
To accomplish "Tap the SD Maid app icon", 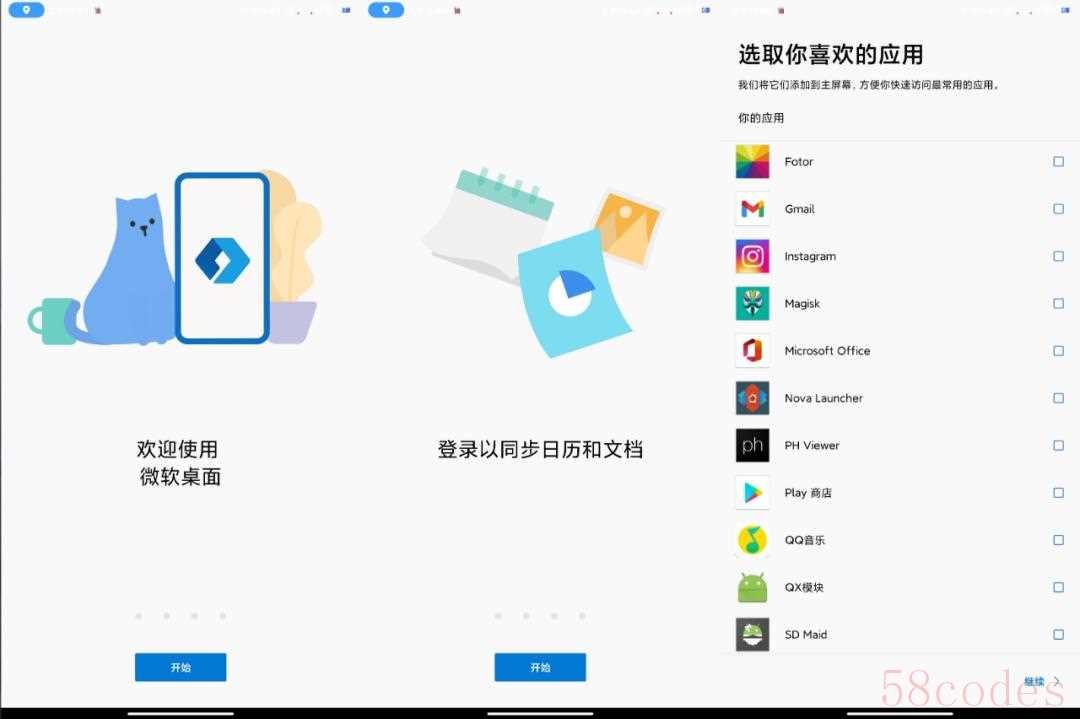I will 752,635.
